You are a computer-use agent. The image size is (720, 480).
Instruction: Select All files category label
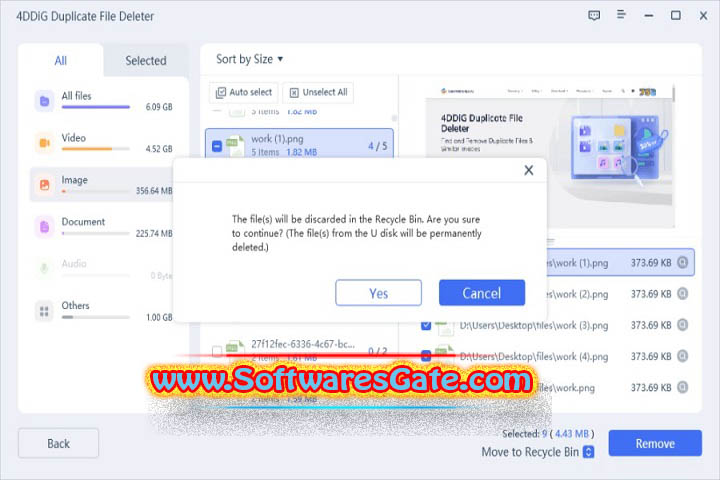[77, 96]
